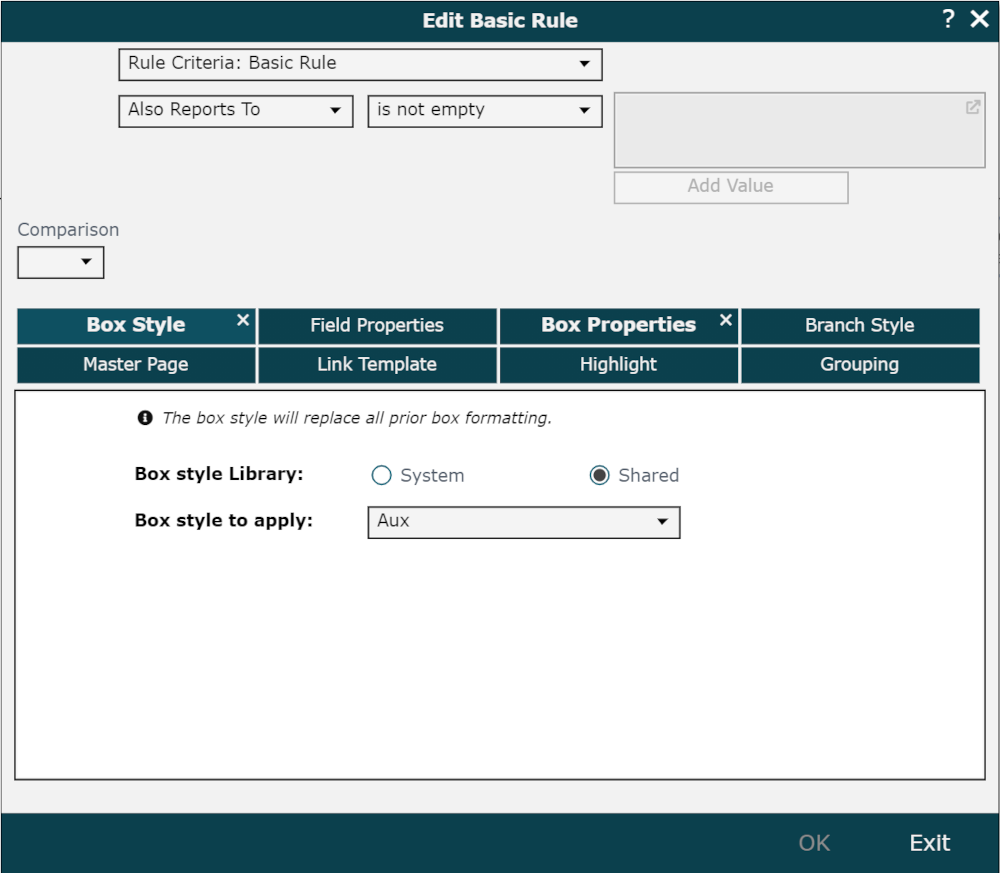
Task: Open the 'is not empty' operator dropdown
Action: click(484, 111)
